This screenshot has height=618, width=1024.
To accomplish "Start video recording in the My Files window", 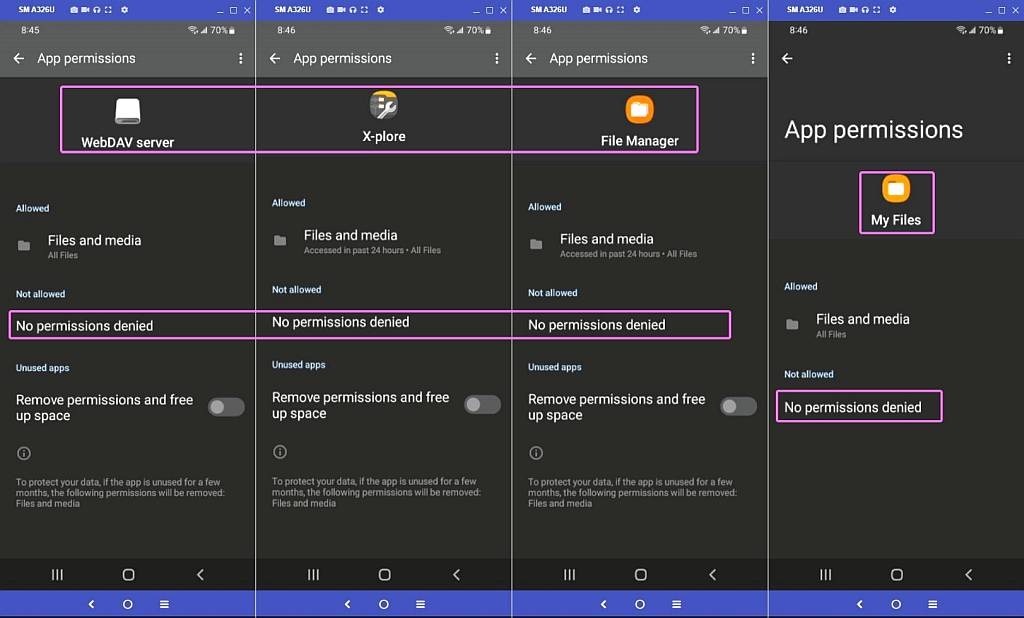I will (x=853, y=10).
